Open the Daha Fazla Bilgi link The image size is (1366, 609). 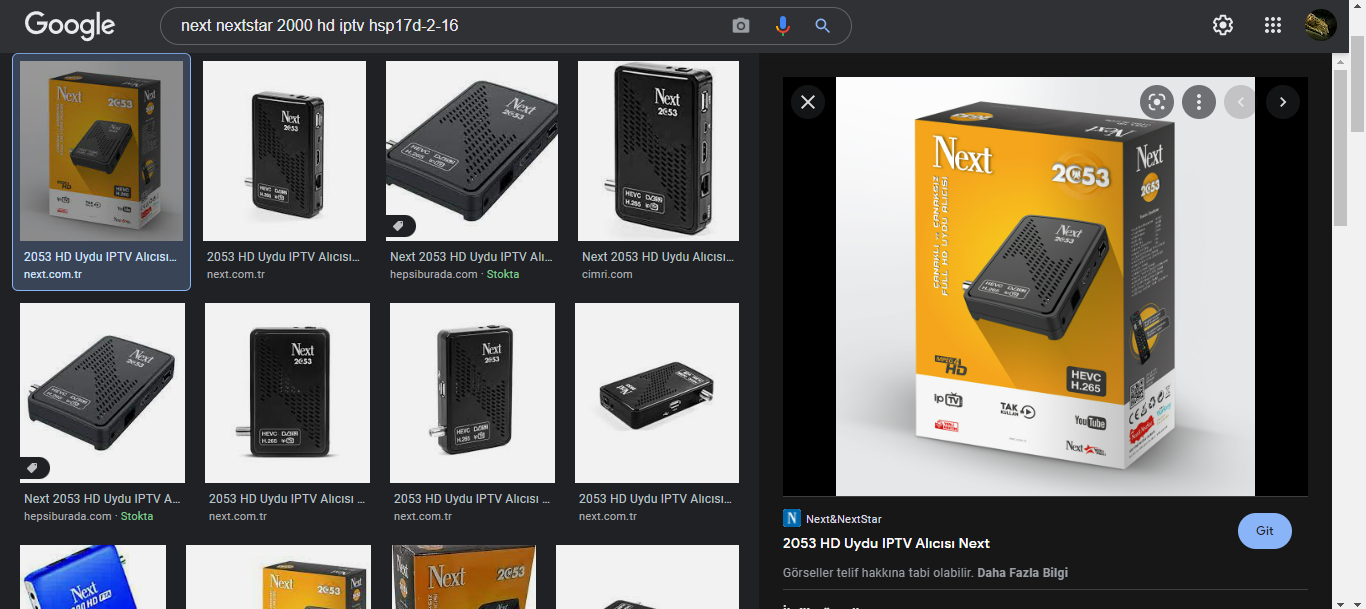click(1022, 573)
